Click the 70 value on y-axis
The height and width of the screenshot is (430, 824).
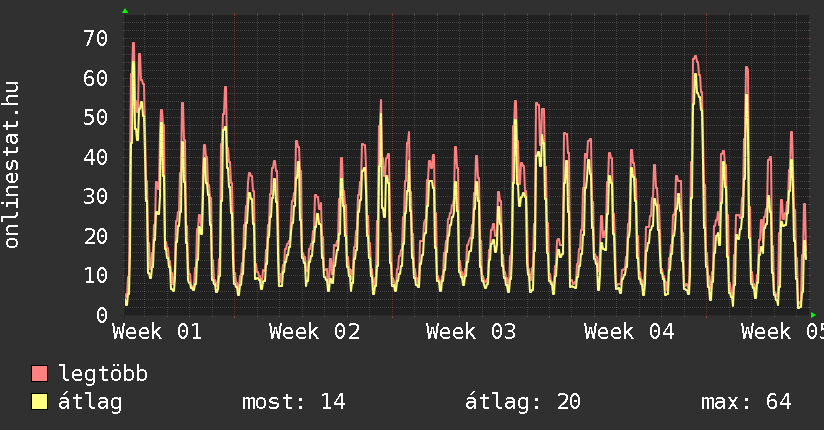[95, 39]
